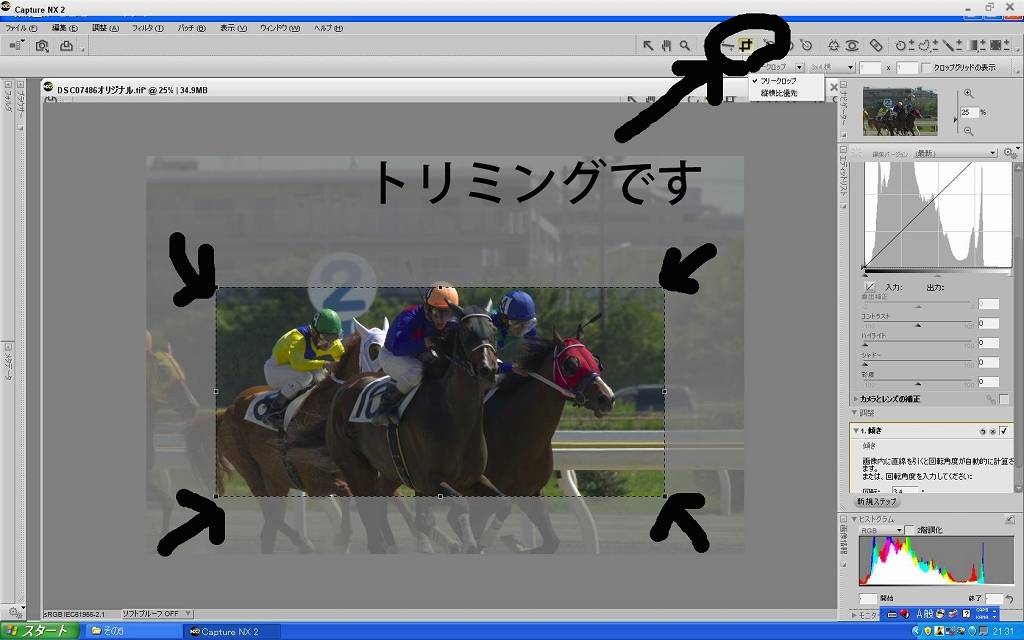This screenshot has height=640, width=1024.
Task: Click the Capture NX 2 taskbar button
Action: (x=232, y=632)
